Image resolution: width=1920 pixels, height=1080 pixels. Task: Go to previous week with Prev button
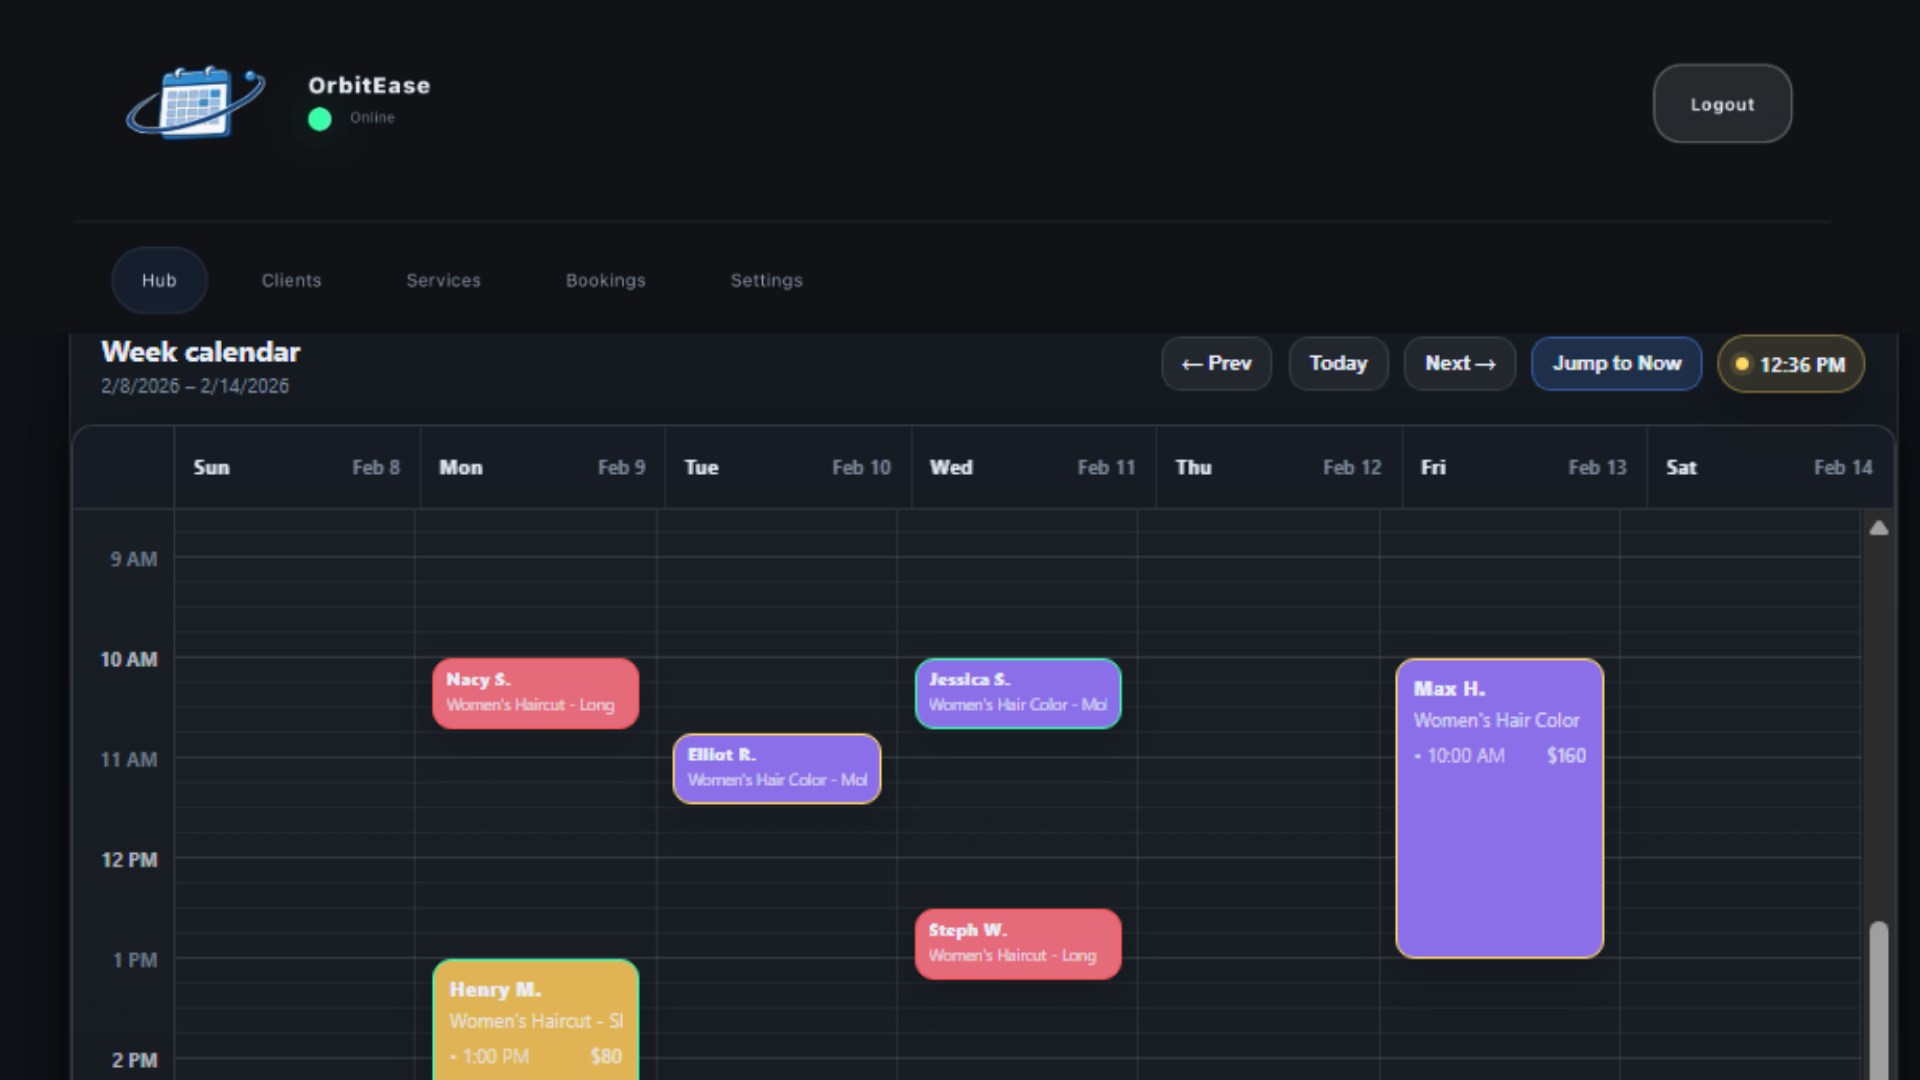point(1216,364)
